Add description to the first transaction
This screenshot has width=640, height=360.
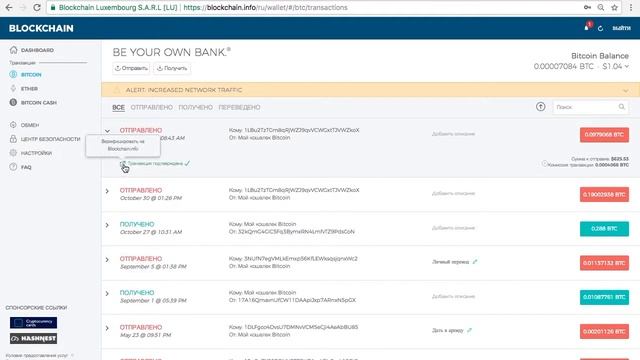coord(453,134)
